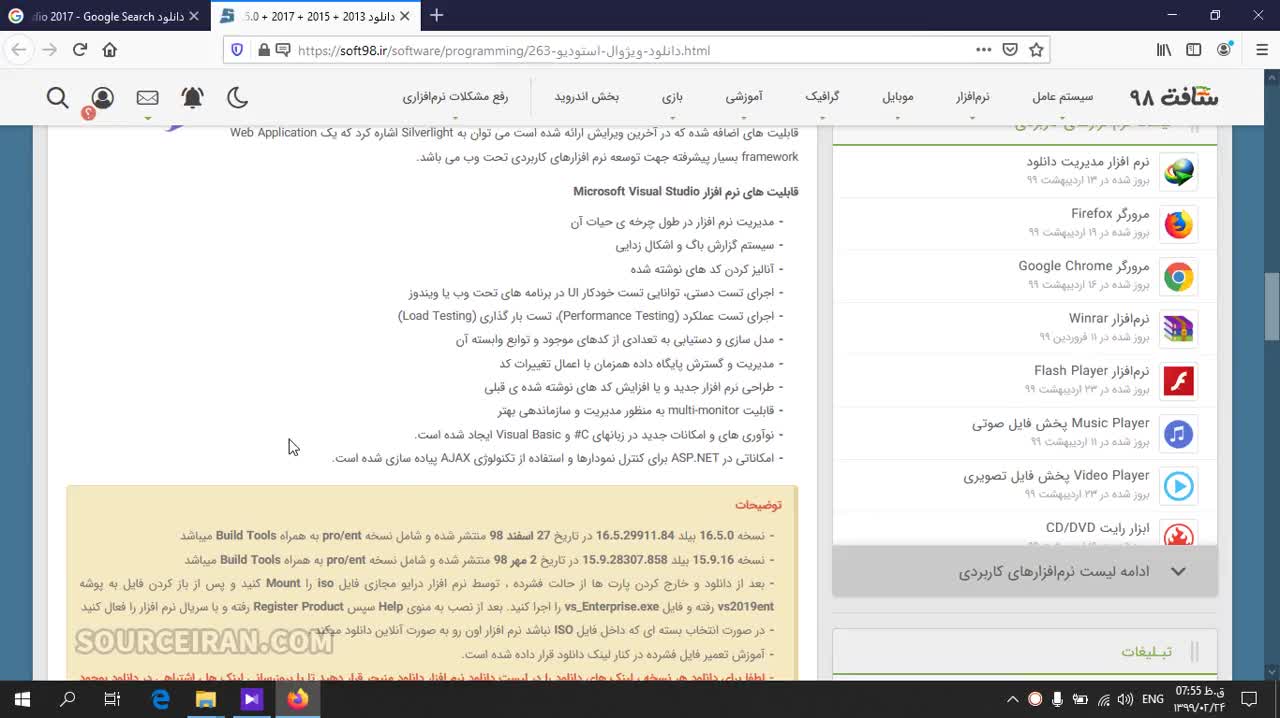
Task: Click the site search magnifier icon
Action: point(57,97)
